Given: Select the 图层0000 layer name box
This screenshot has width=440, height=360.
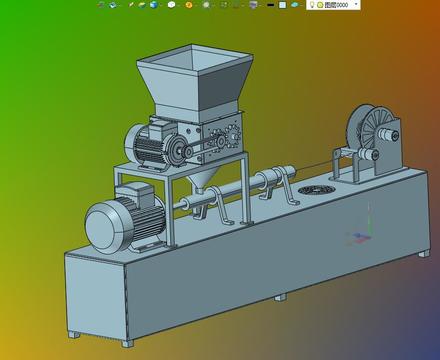Looking at the screenshot, I should click(x=336, y=5).
